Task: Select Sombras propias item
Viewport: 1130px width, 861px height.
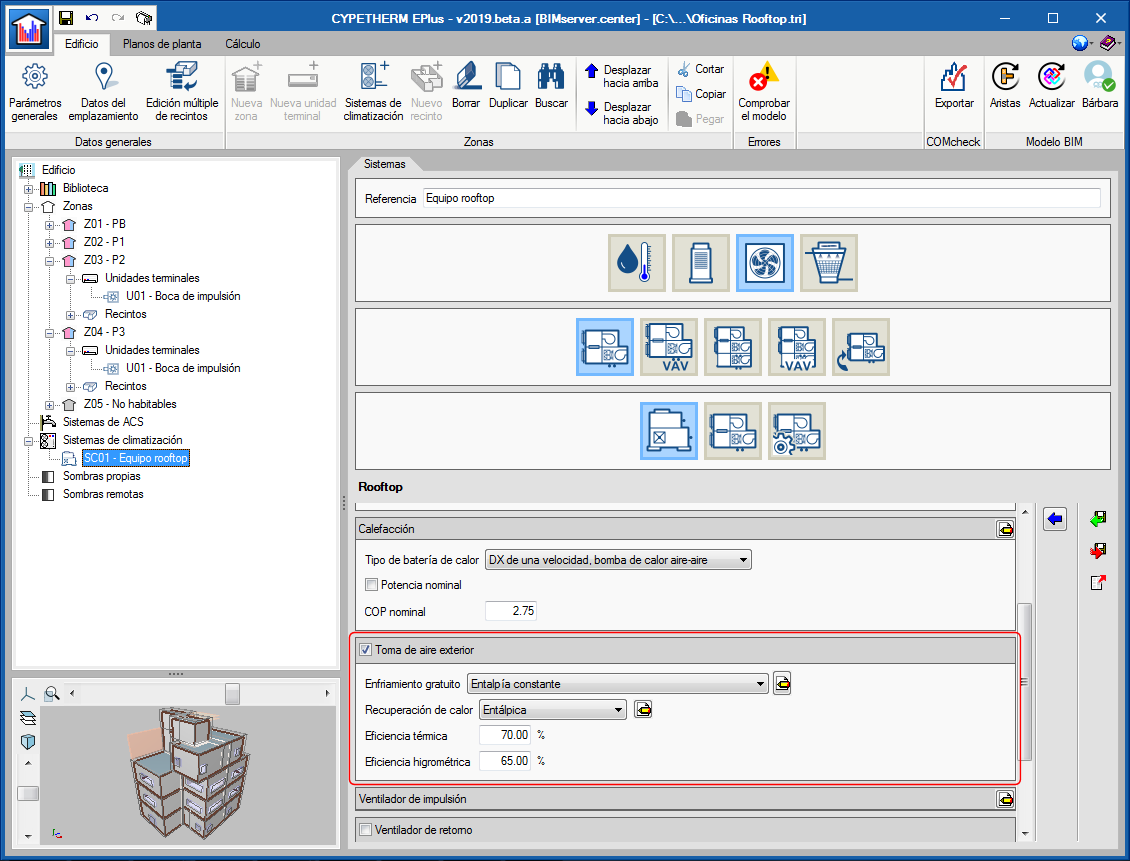Action: [x=102, y=476]
